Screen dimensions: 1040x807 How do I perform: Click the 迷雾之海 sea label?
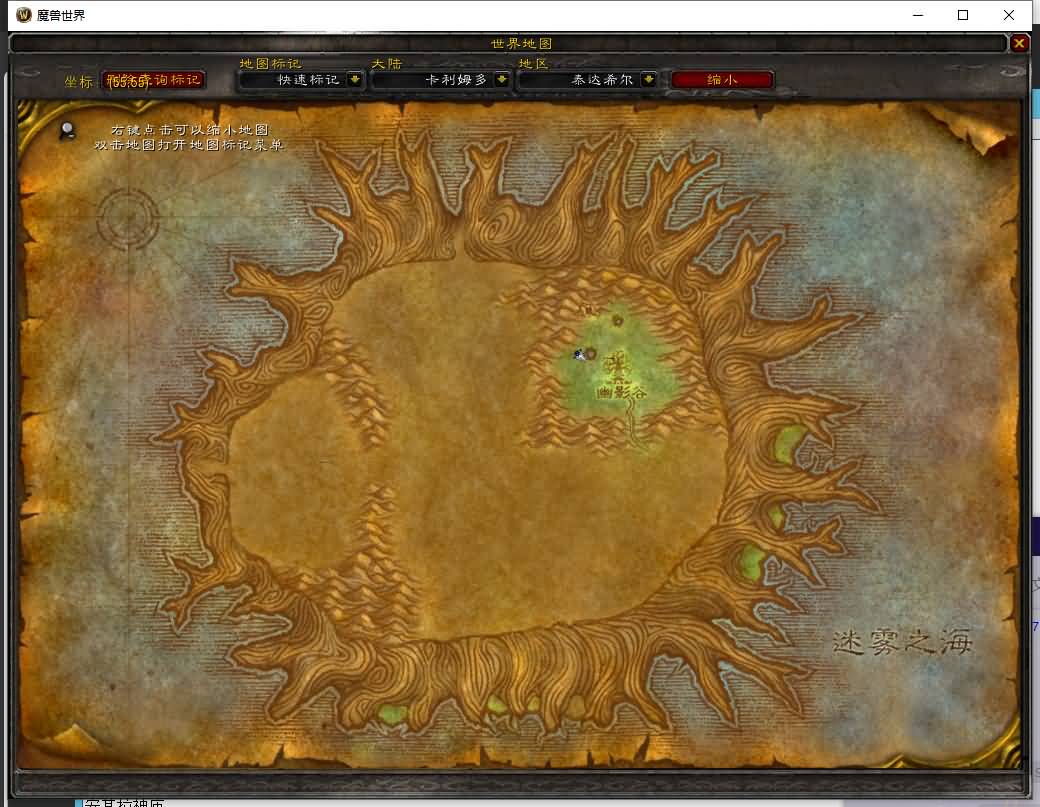(x=902, y=642)
